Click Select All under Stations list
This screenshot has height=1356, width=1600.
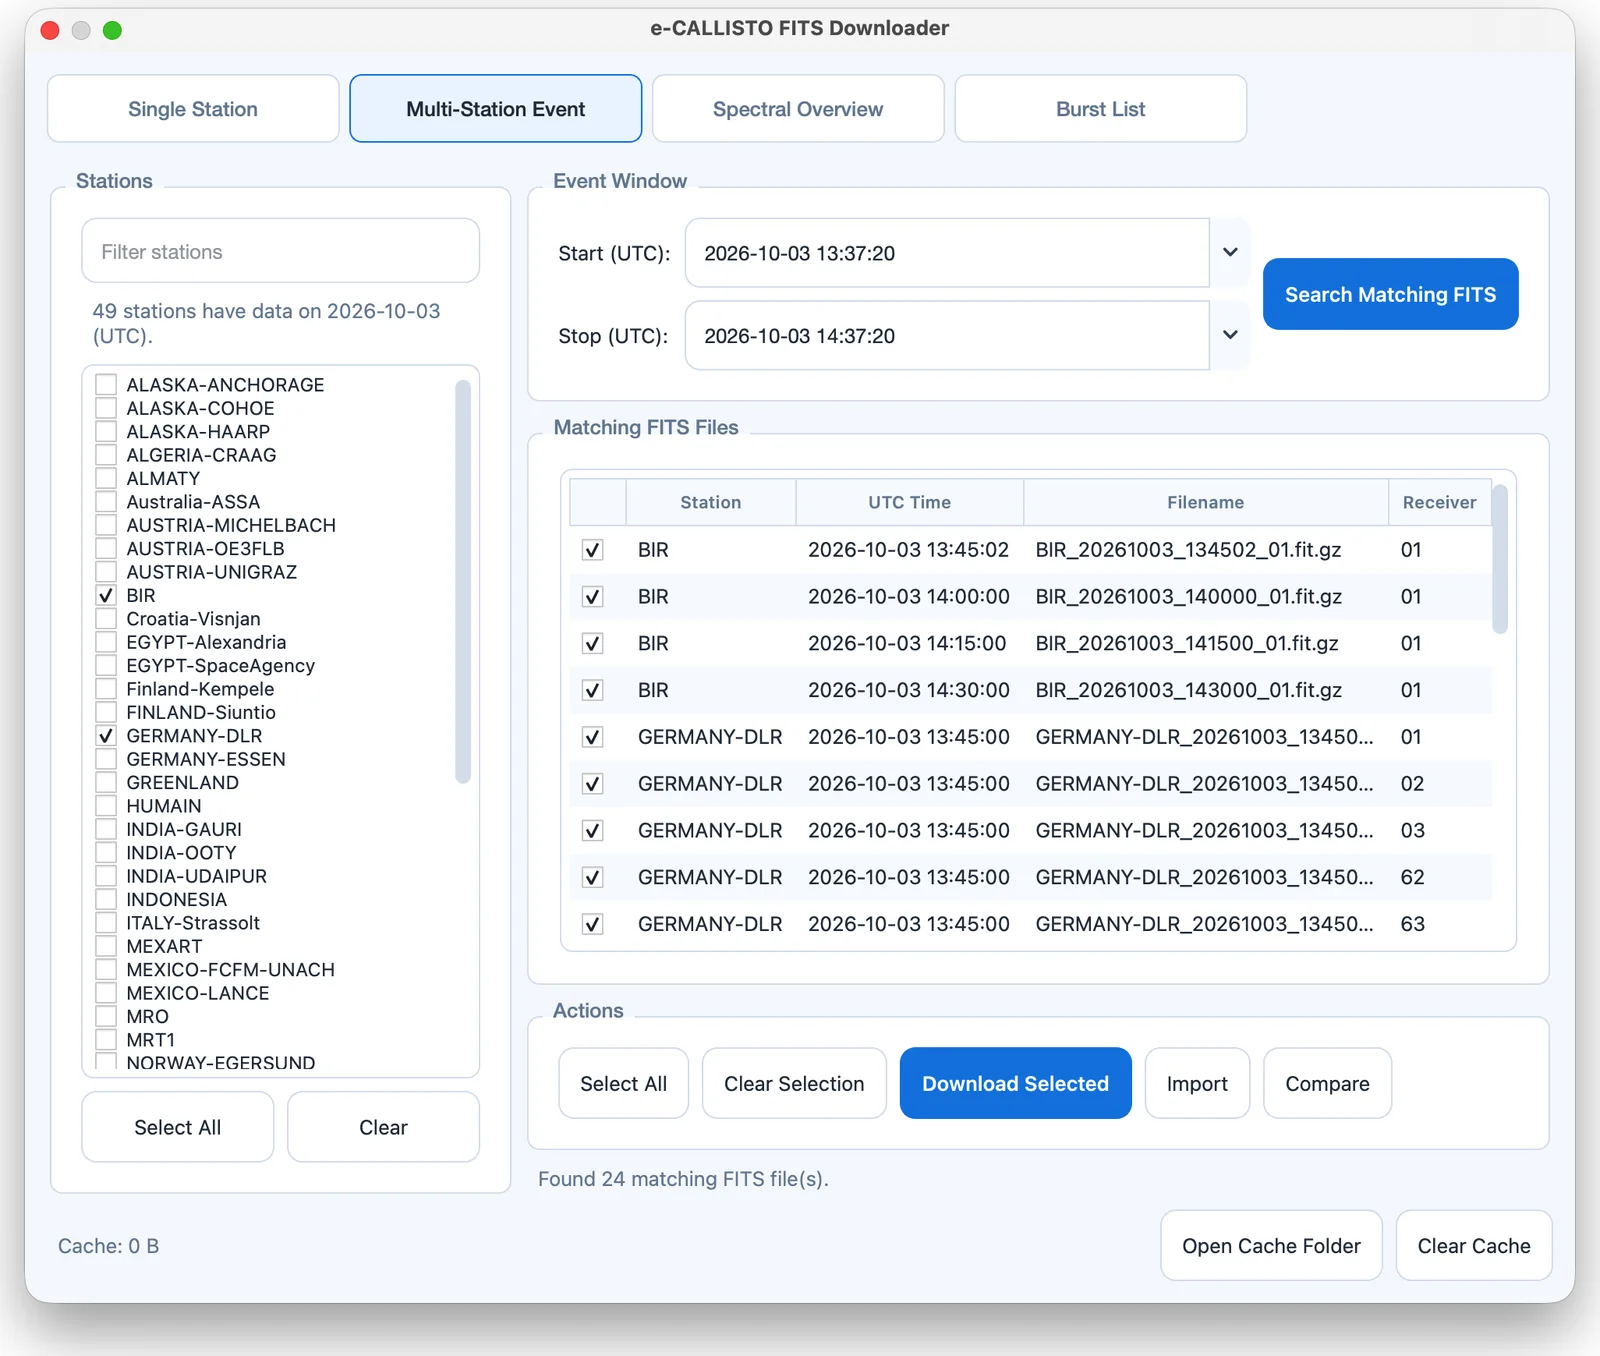pyautogui.click(x=178, y=1127)
